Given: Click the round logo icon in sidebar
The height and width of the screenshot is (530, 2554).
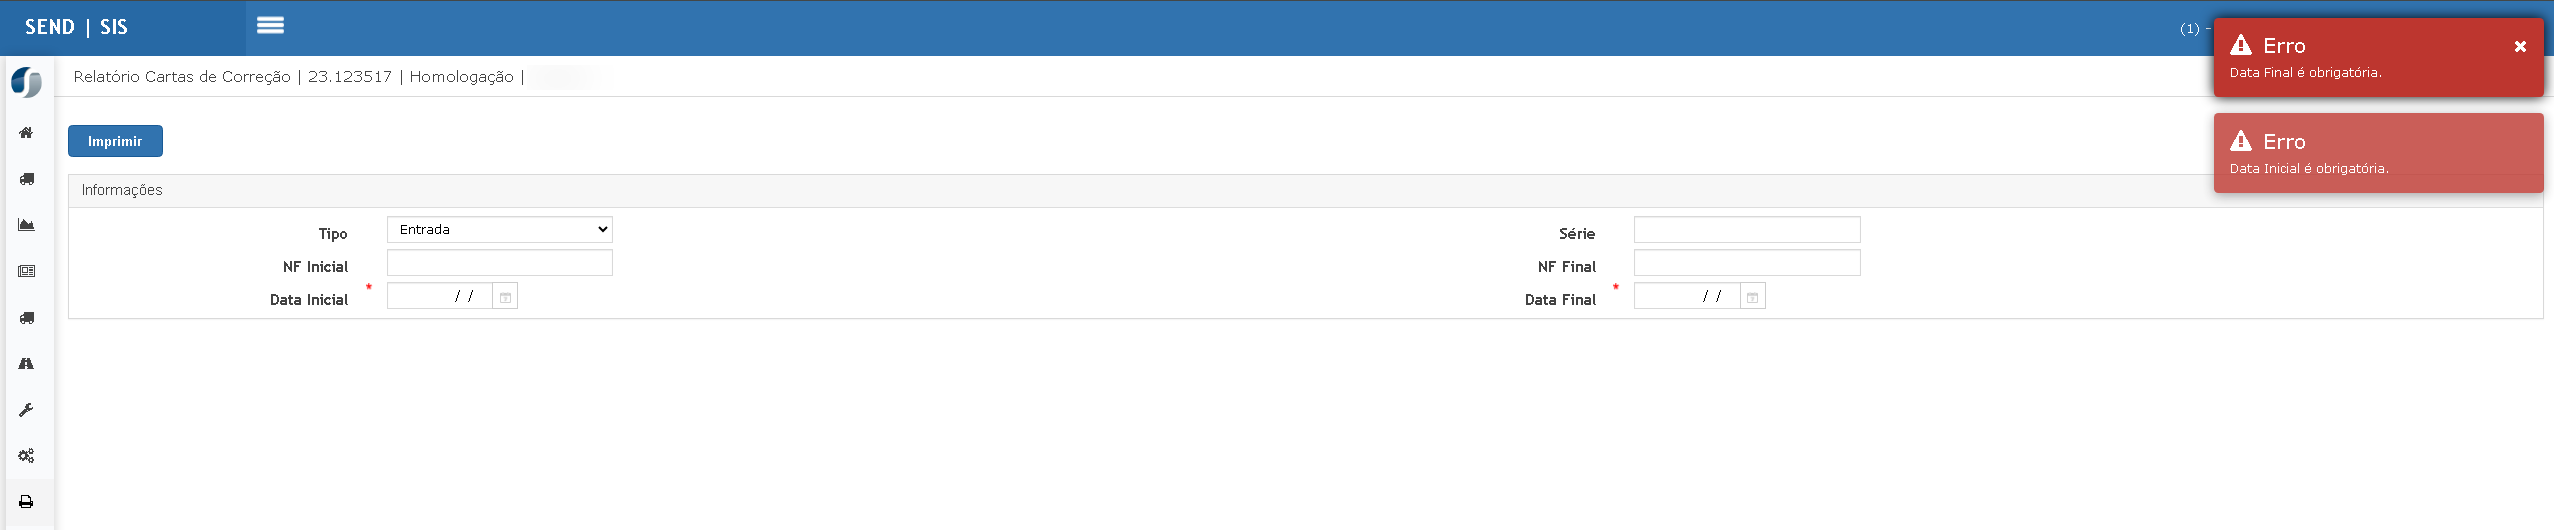Looking at the screenshot, I should [x=26, y=82].
